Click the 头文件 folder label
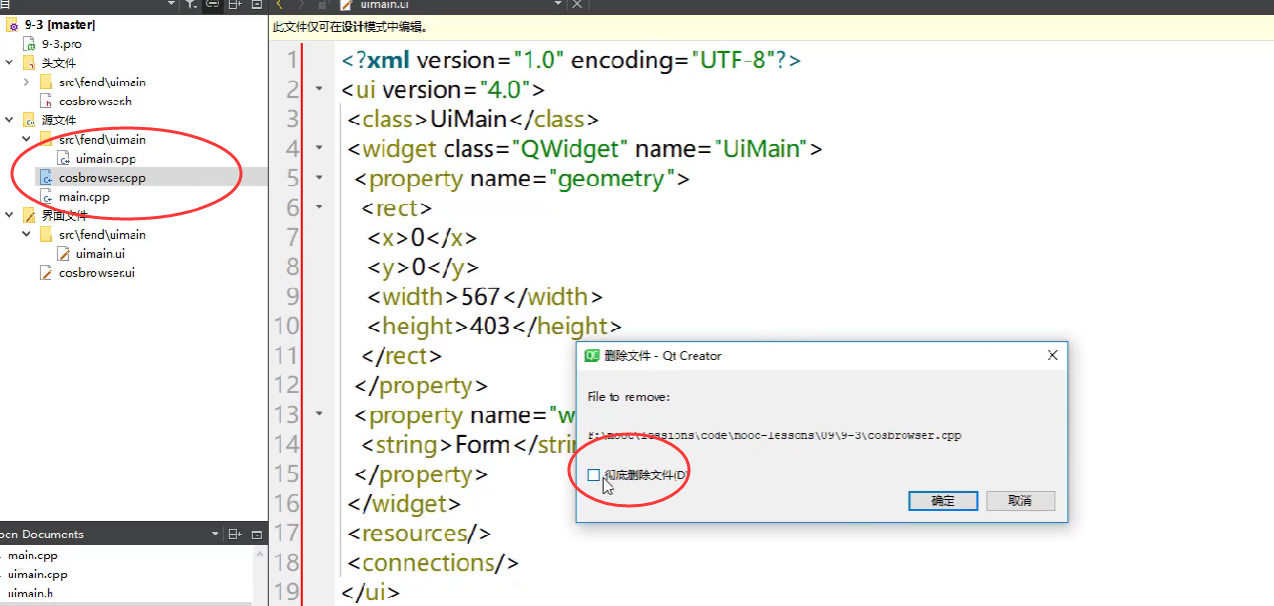Screen dimensions: 1274x606 click(x=58, y=63)
